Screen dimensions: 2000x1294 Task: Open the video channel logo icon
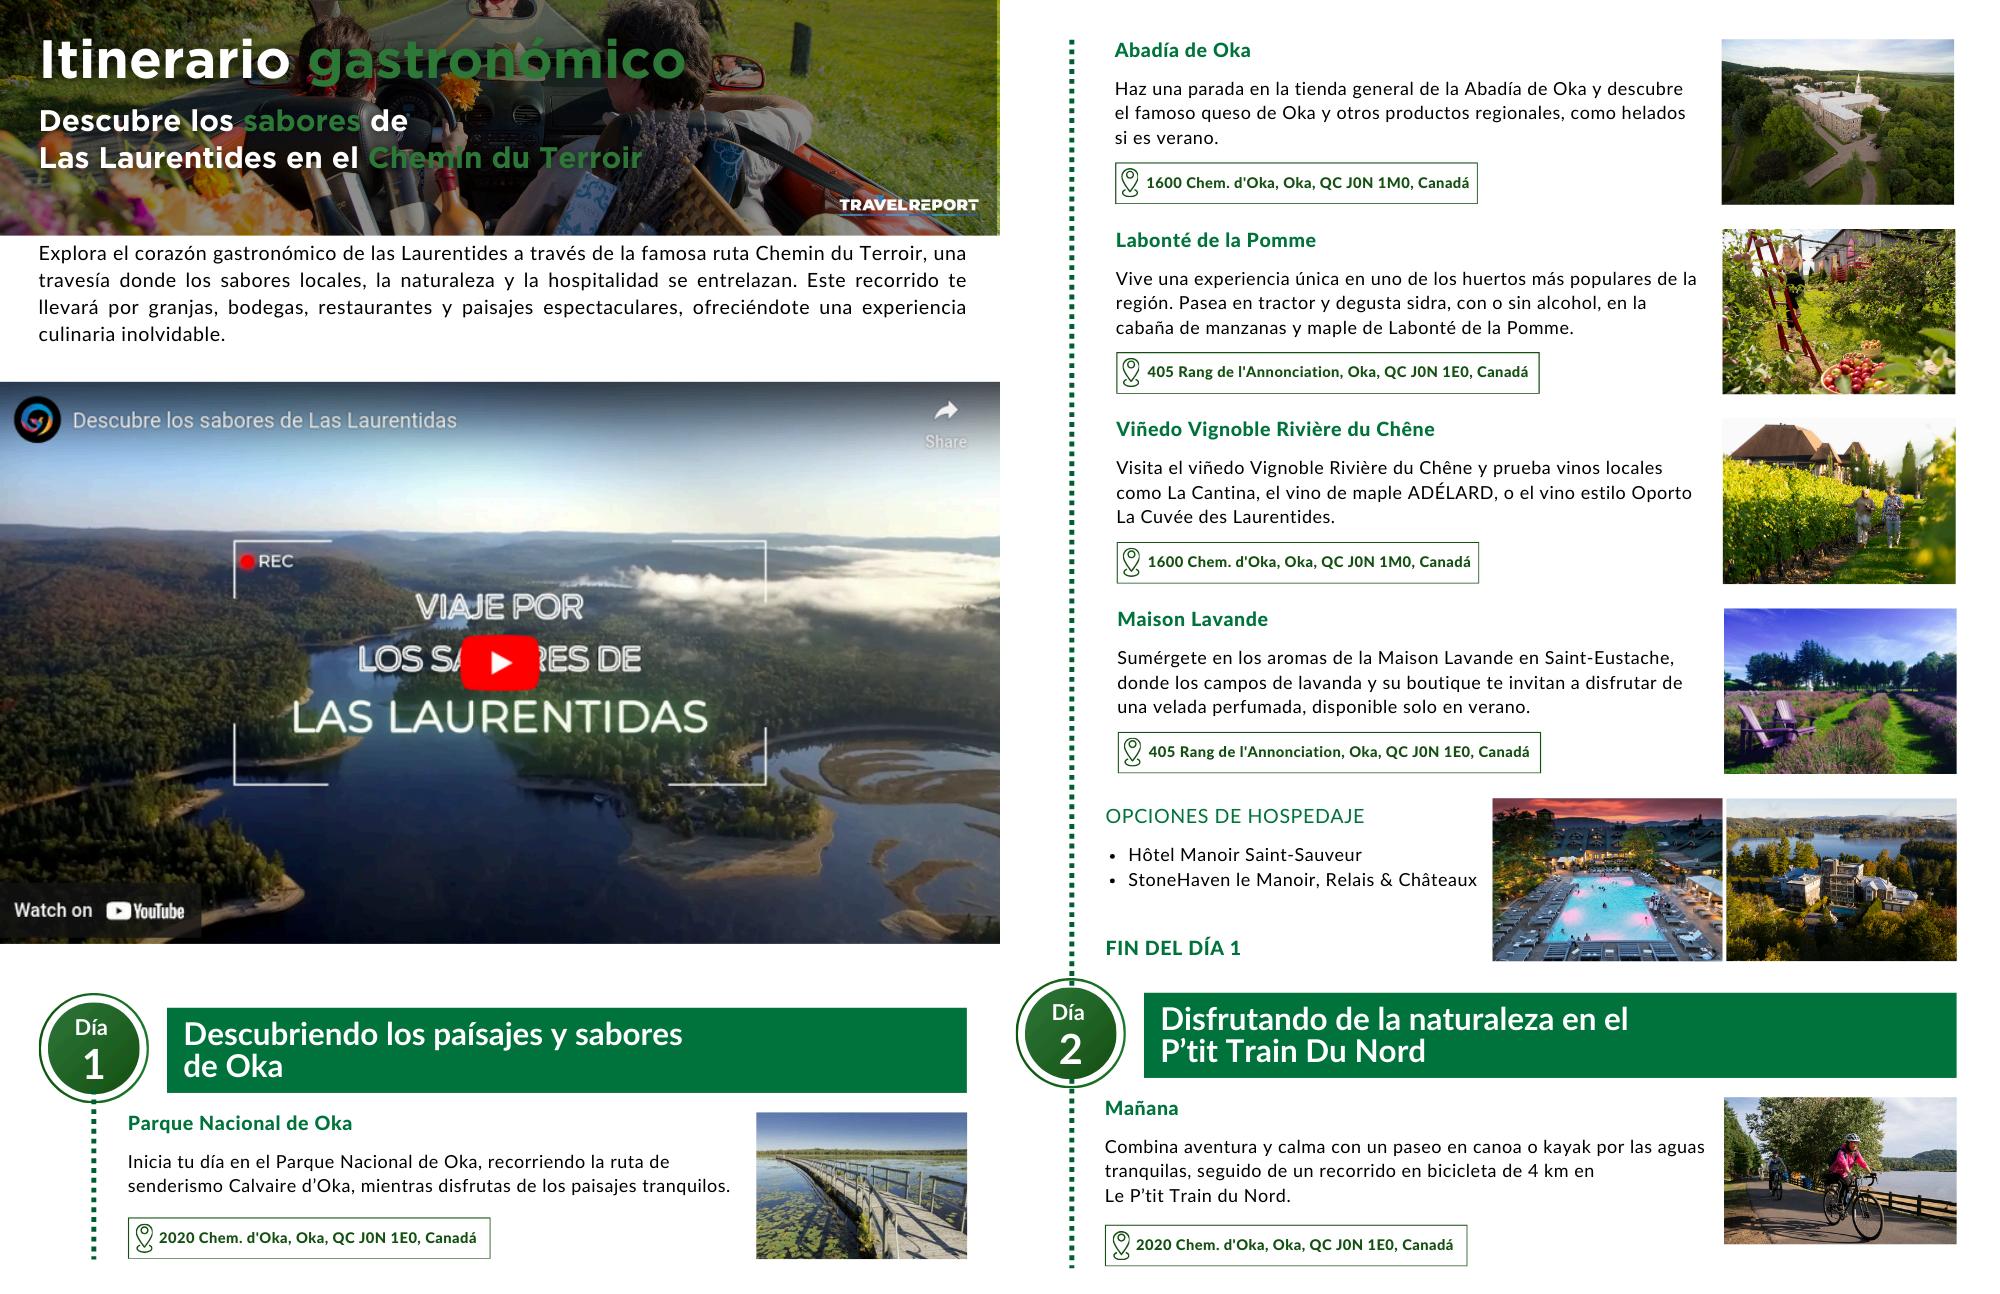37,421
